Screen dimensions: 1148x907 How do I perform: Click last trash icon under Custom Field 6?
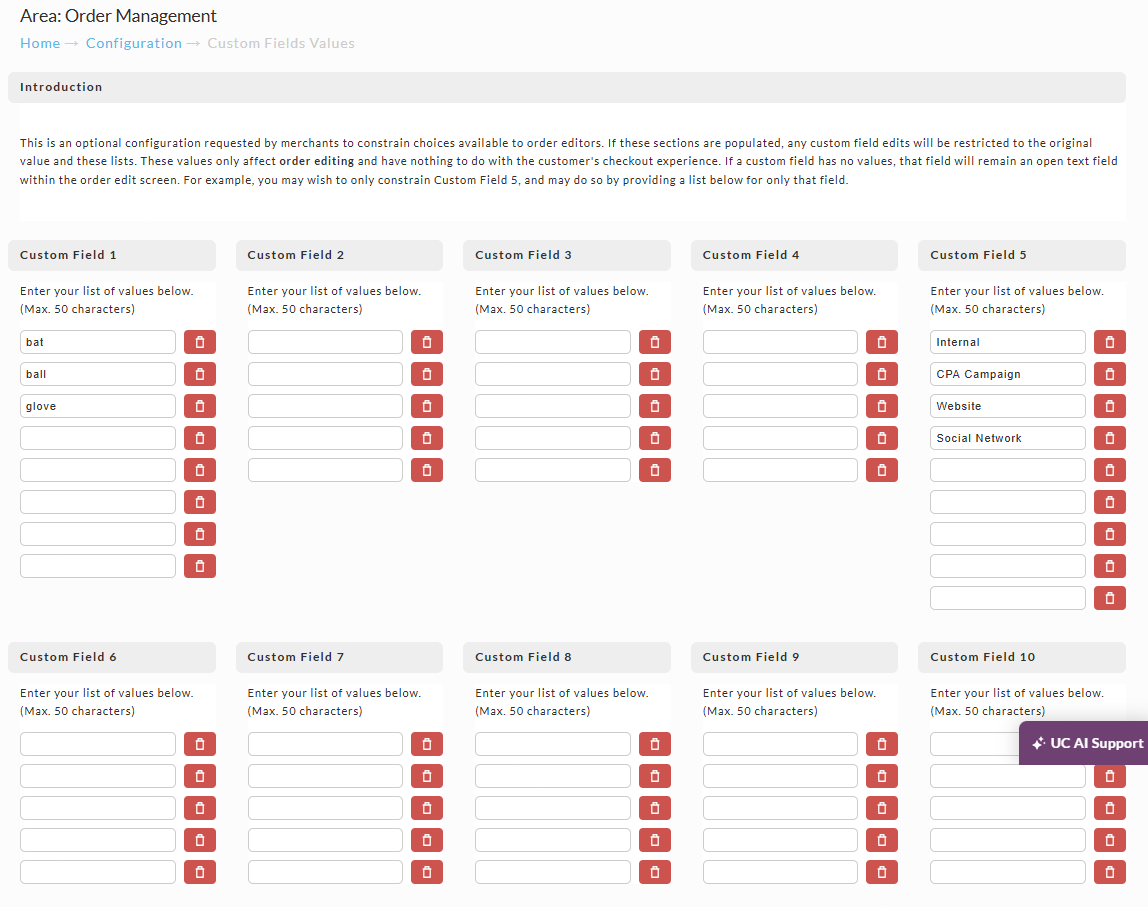click(200, 872)
